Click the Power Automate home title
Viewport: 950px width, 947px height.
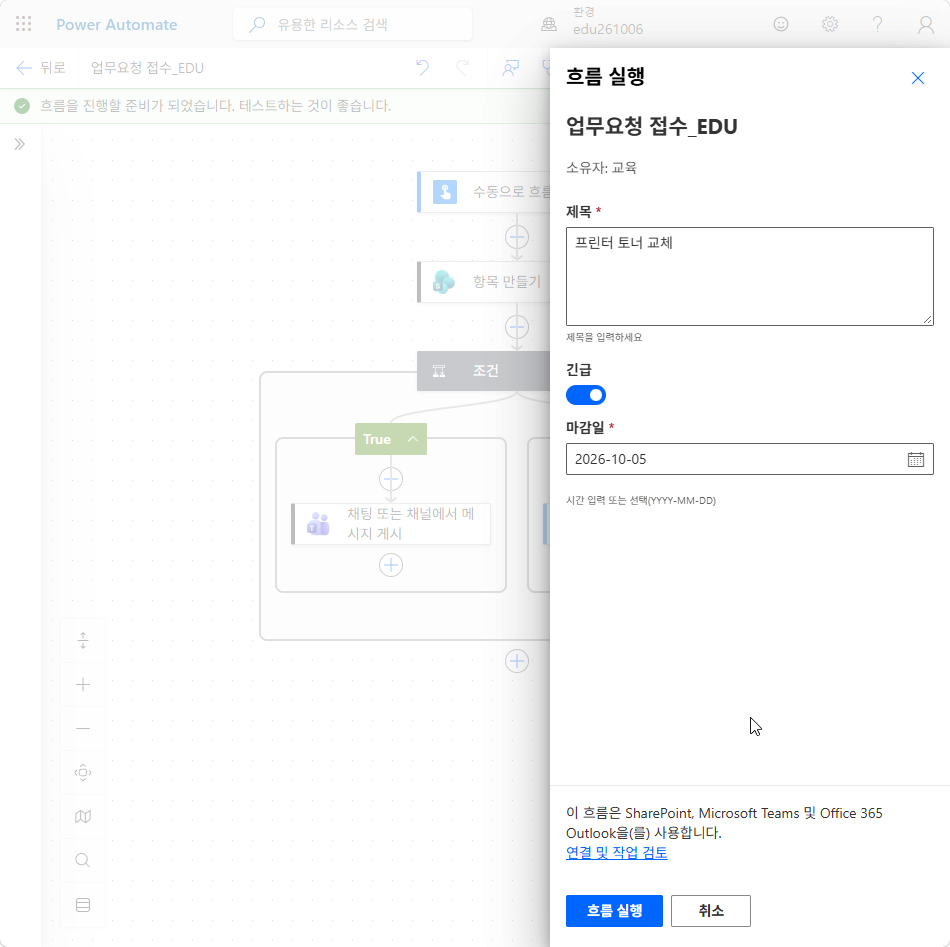coord(117,25)
